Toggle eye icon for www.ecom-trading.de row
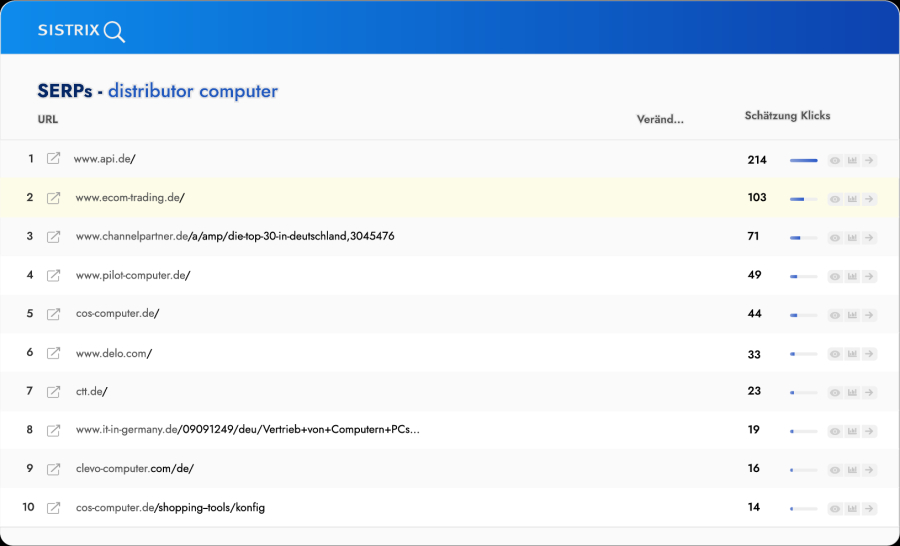This screenshot has width=900, height=546. click(835, 199)
